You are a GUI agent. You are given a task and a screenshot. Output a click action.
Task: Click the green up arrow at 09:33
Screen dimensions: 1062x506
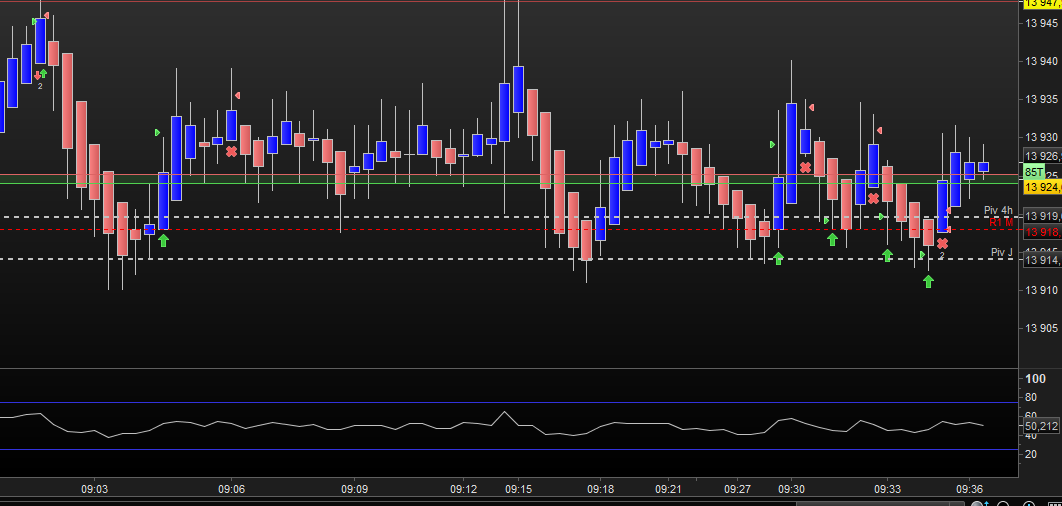[x=887, y=255]
